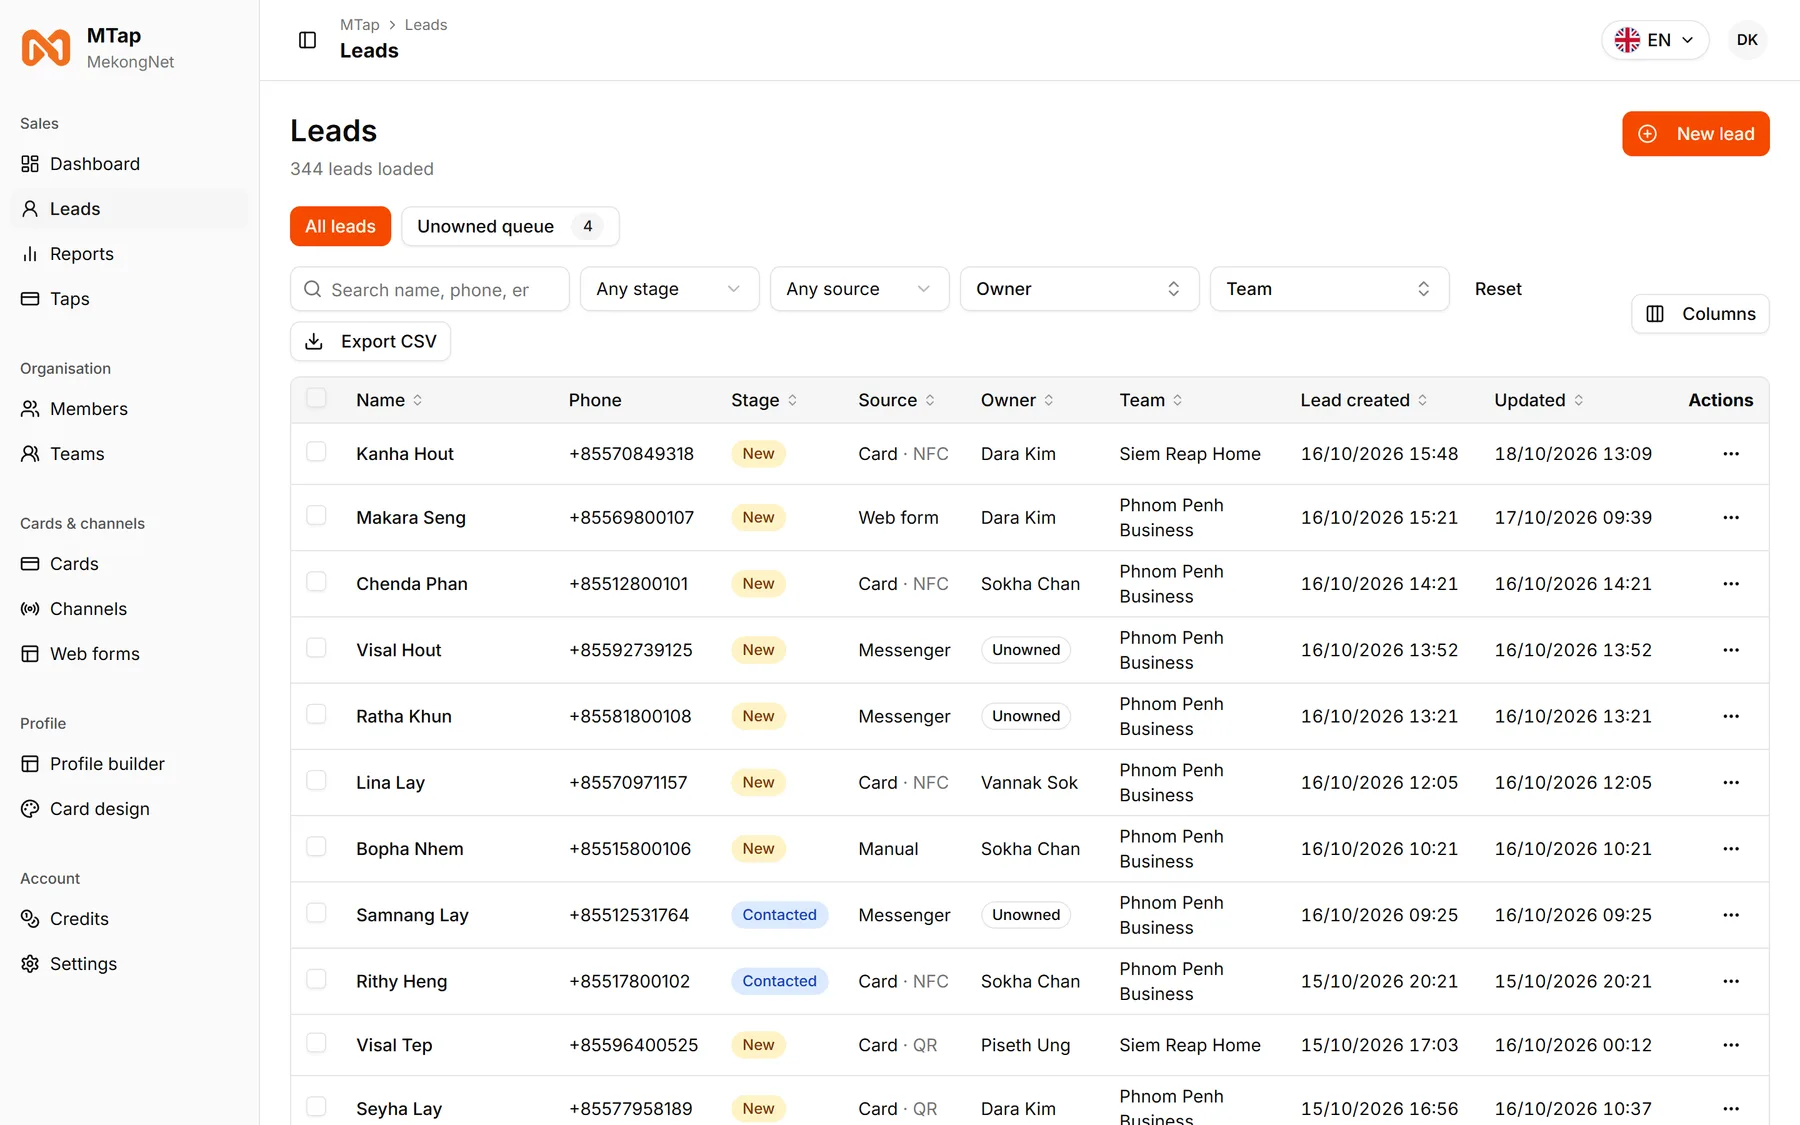Screen dimensions: 1800x1125
Task: Open Card design in sidebar
Action: point(130,809)
